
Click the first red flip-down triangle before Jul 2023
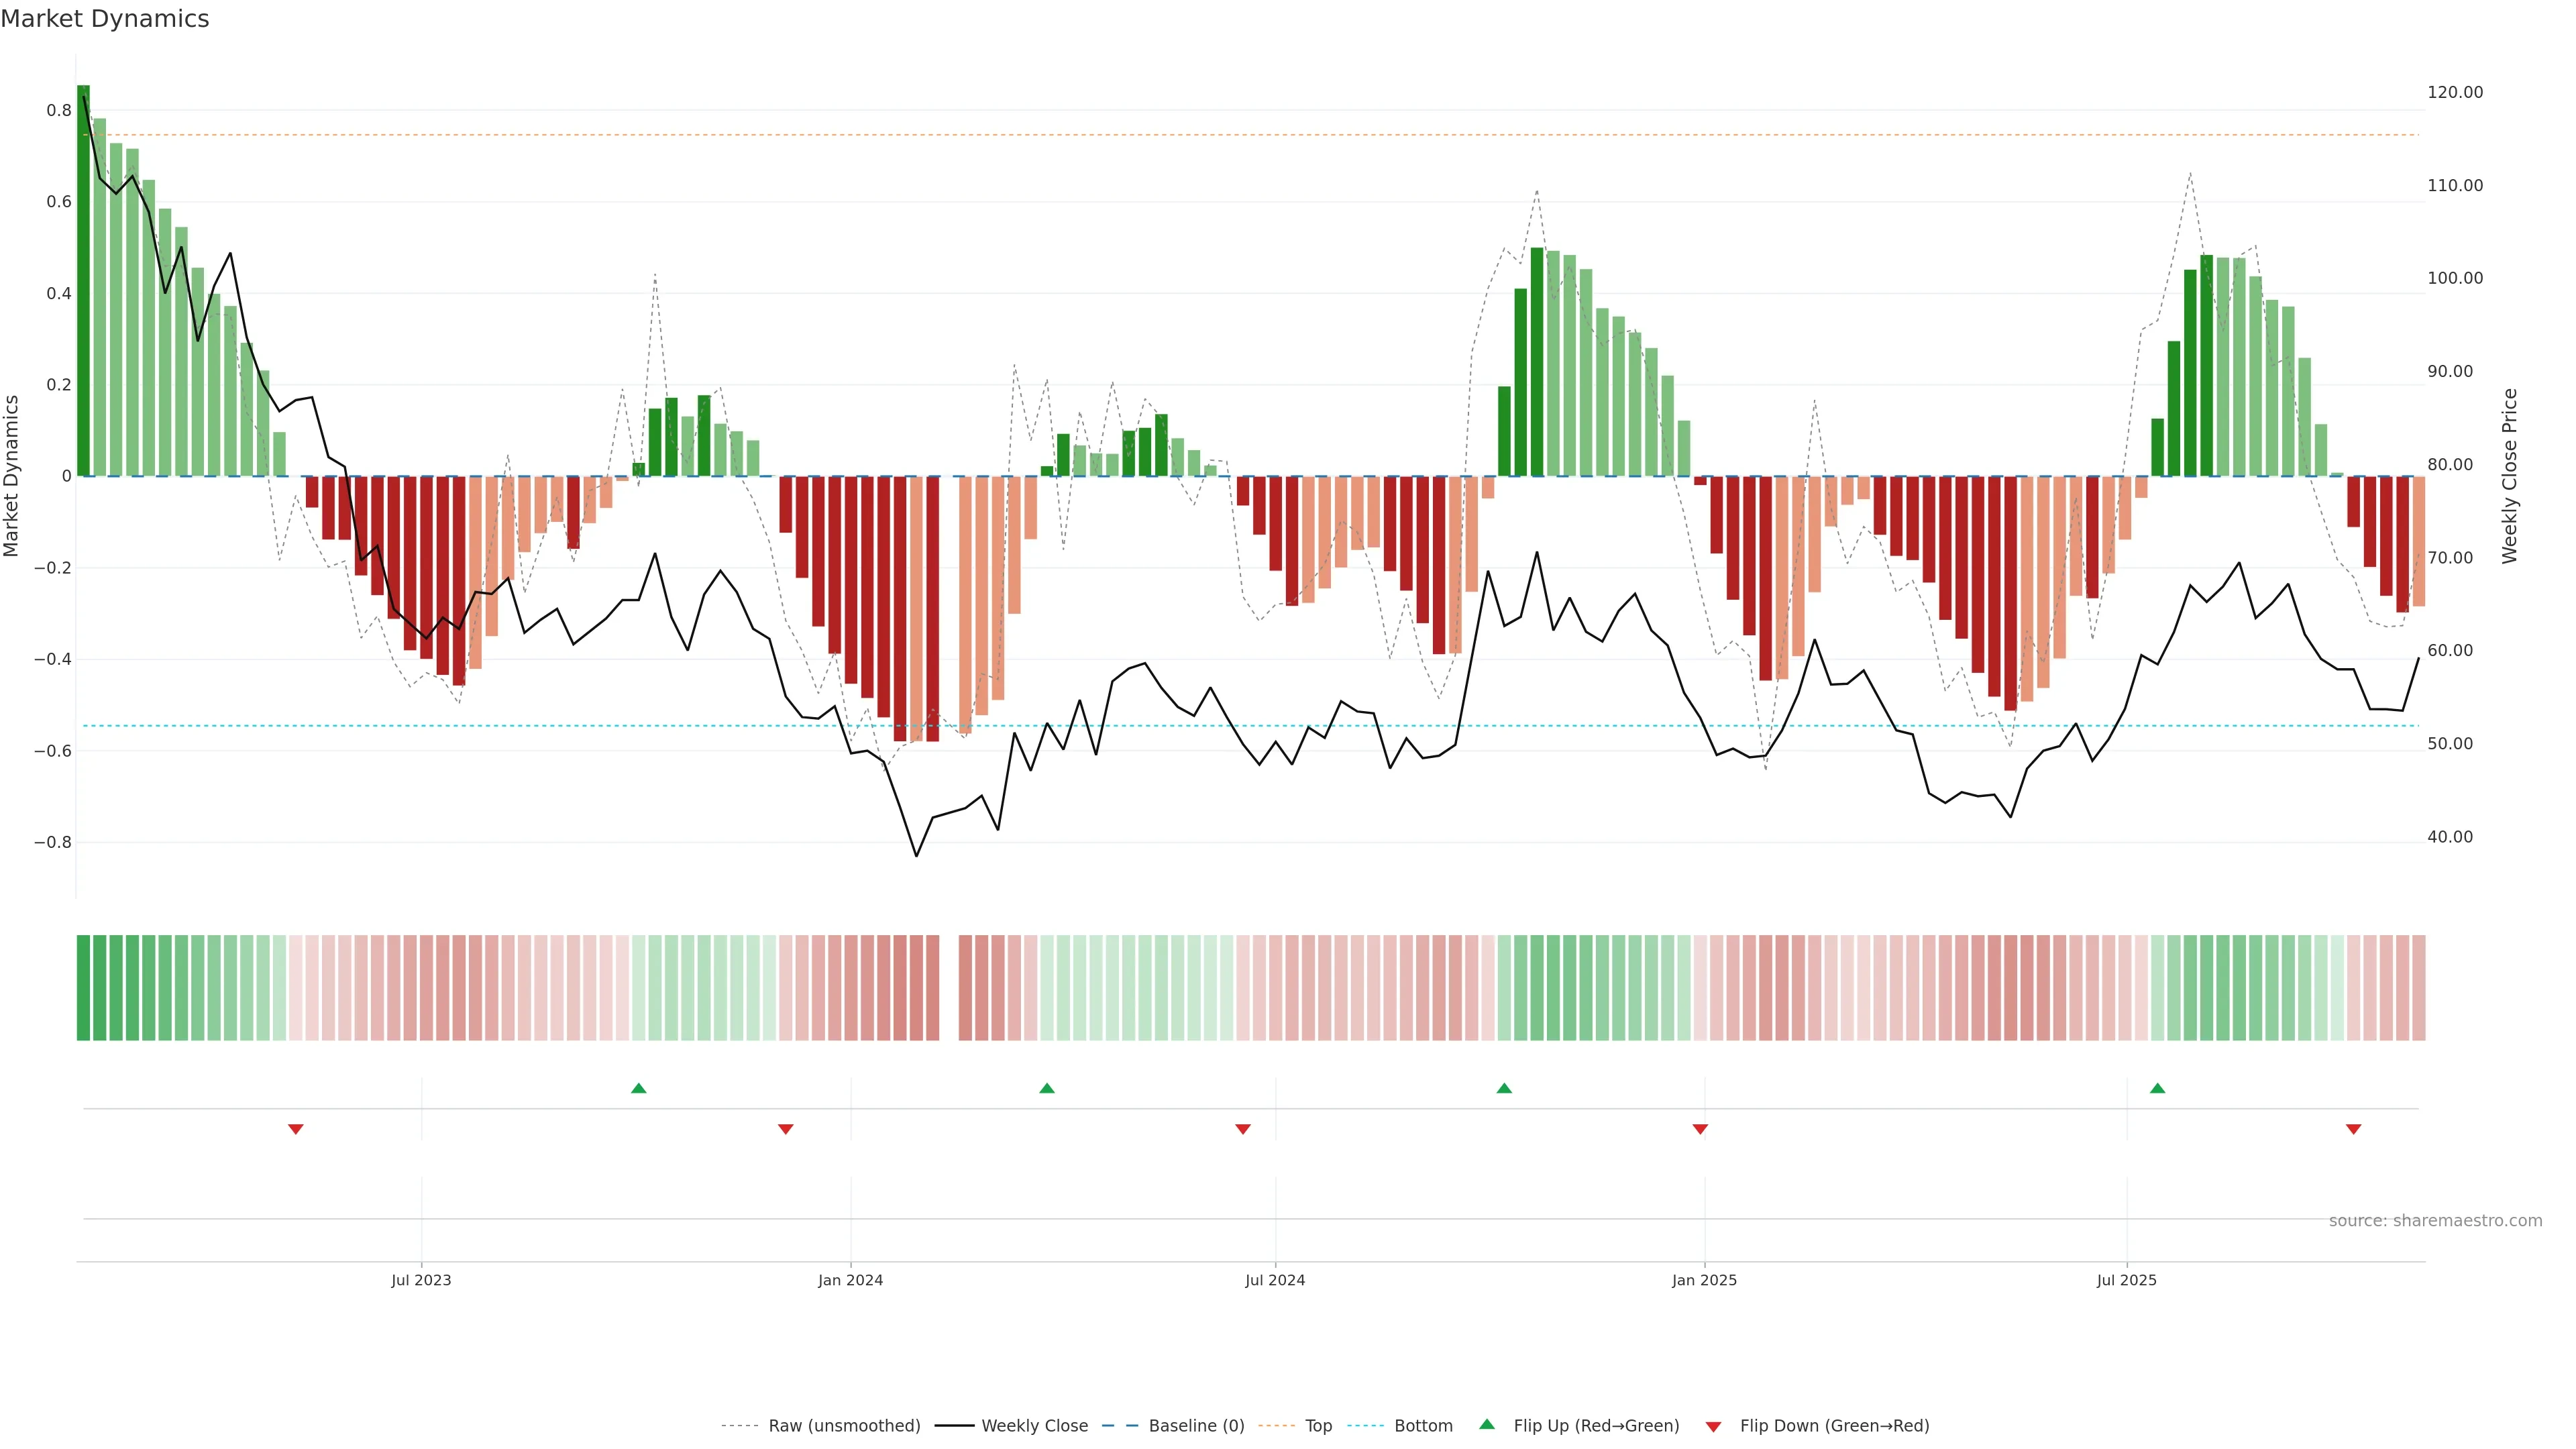click(296, 1129)
